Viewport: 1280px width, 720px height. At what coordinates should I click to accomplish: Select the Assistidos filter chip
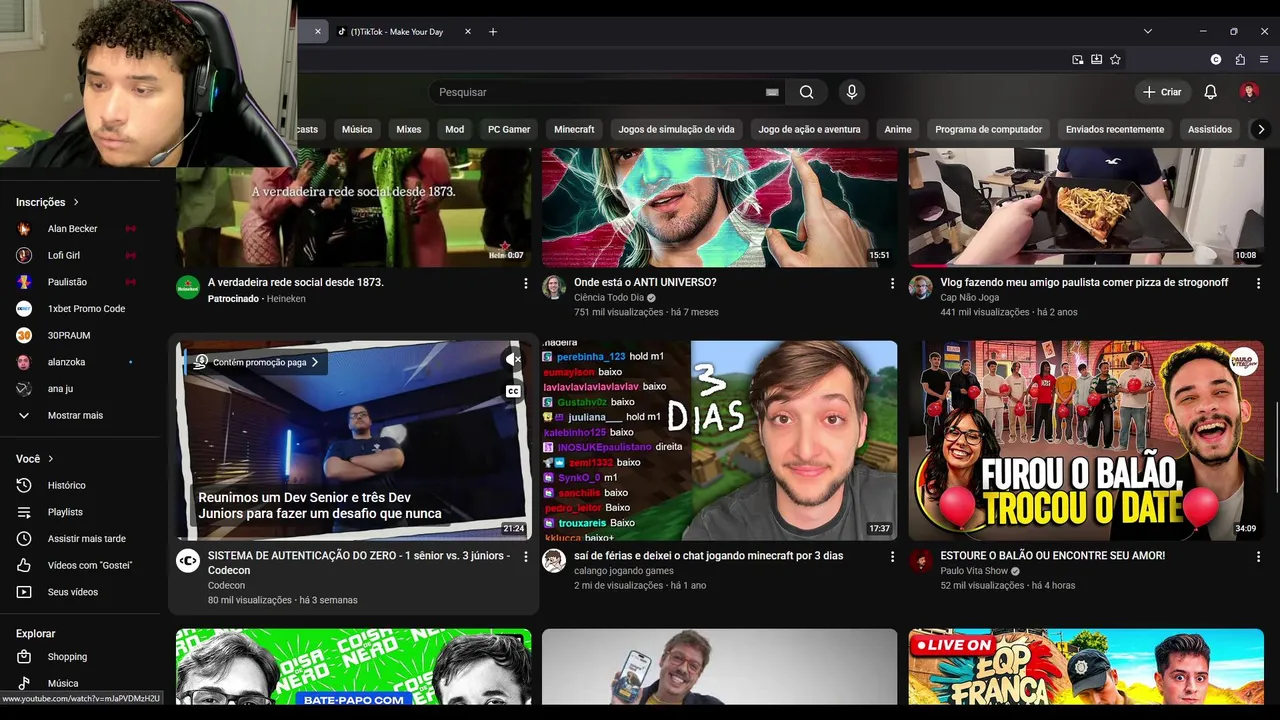click(x=1210, y=129)
